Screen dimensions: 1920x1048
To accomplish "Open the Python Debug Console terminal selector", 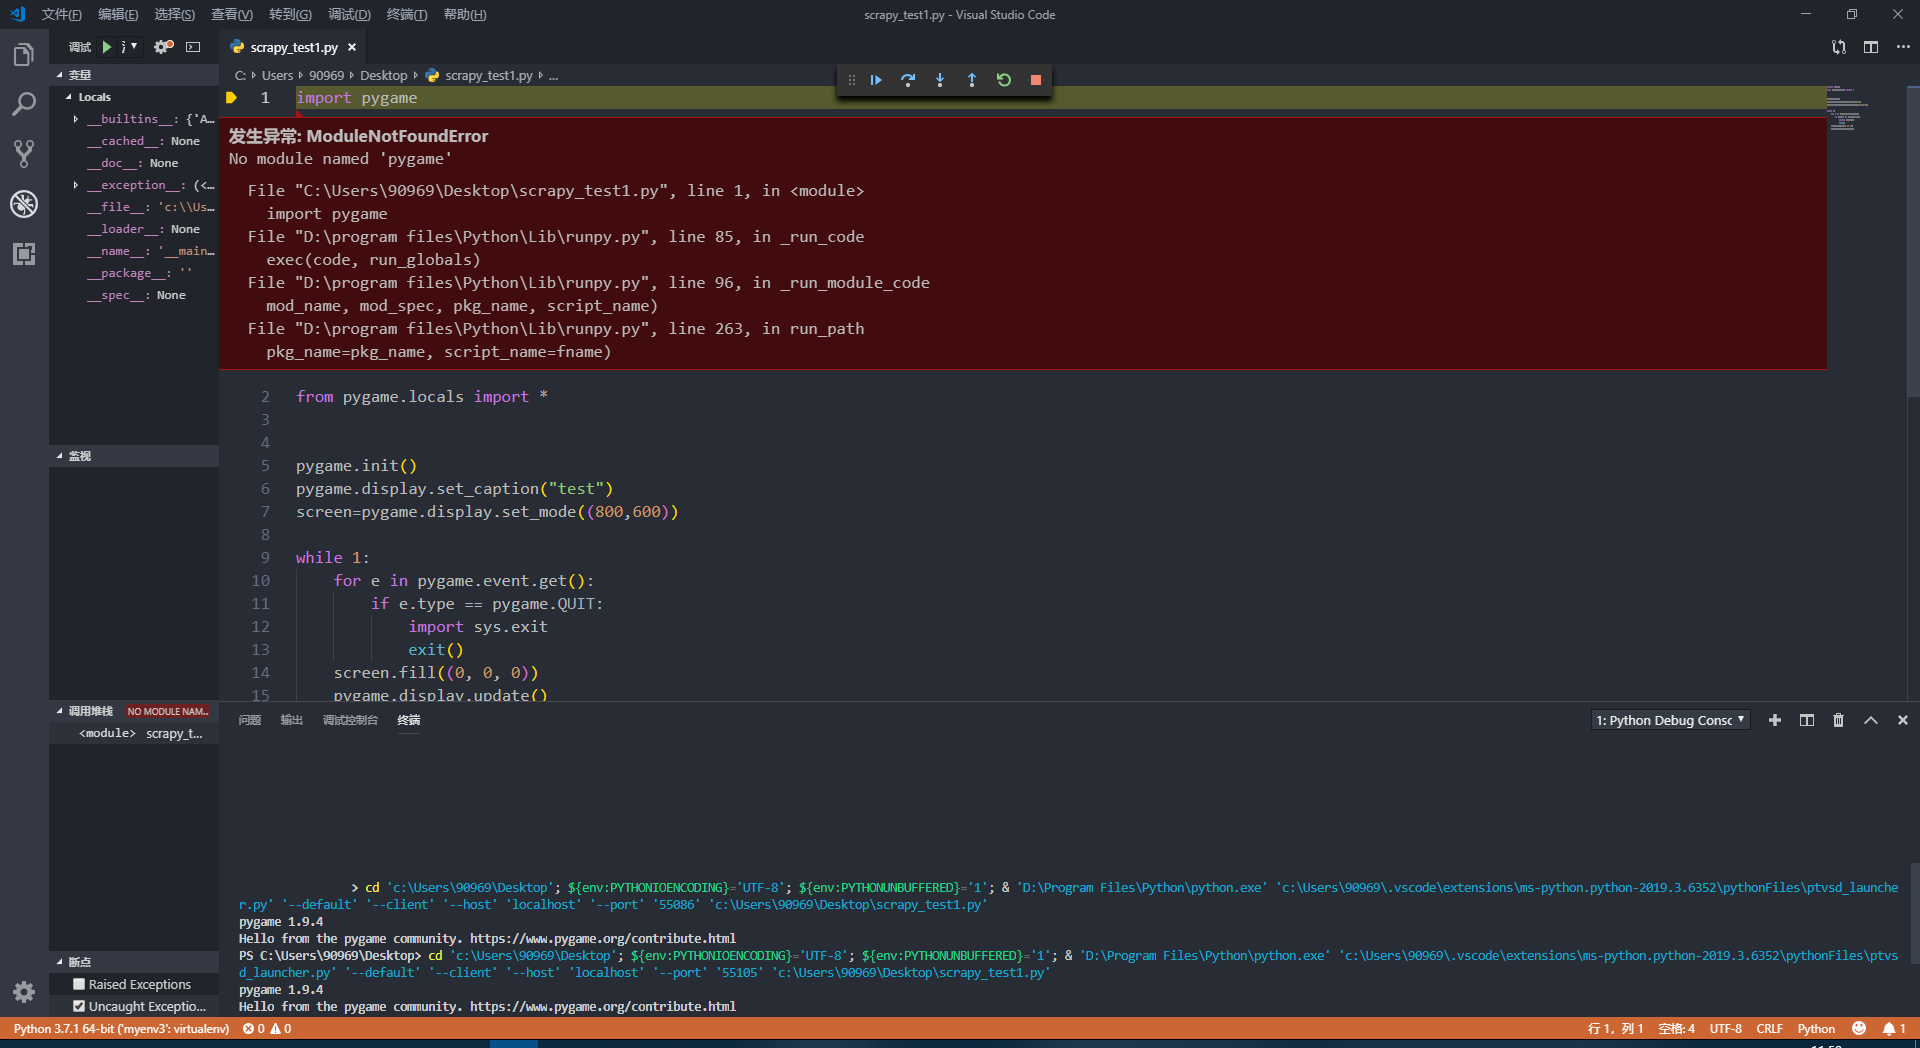I will (x=1670, y=720).
